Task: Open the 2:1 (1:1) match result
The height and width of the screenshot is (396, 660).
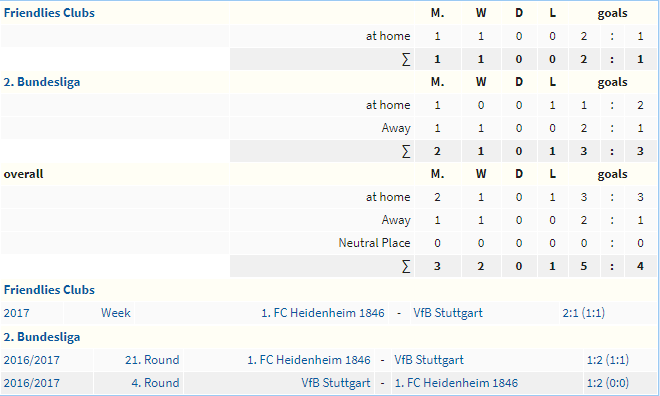Action: tap(583, 313)
